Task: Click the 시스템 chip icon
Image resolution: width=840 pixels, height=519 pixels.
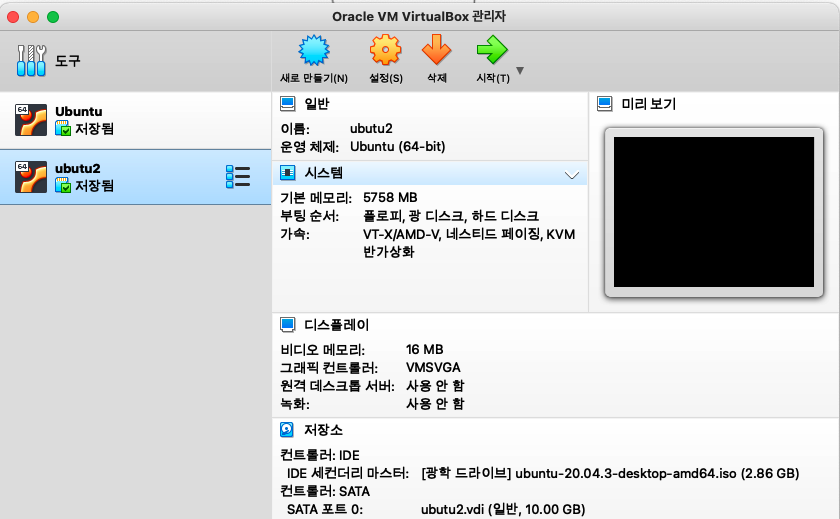Action: [288, 173]
